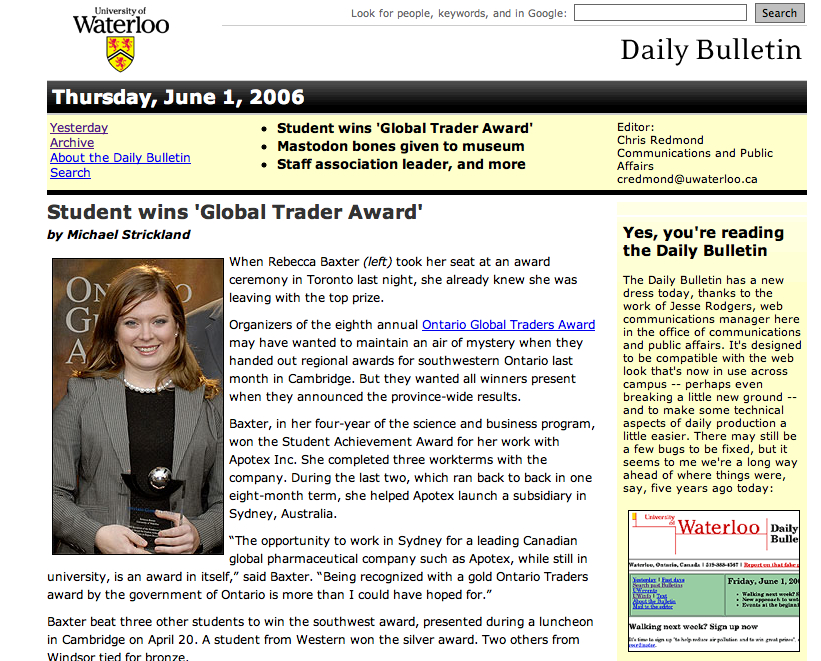Viewport: 821px width, 661px height.
Task: Click the article heading Student wins 'Global Trader Award'
Action: (235, 212)
